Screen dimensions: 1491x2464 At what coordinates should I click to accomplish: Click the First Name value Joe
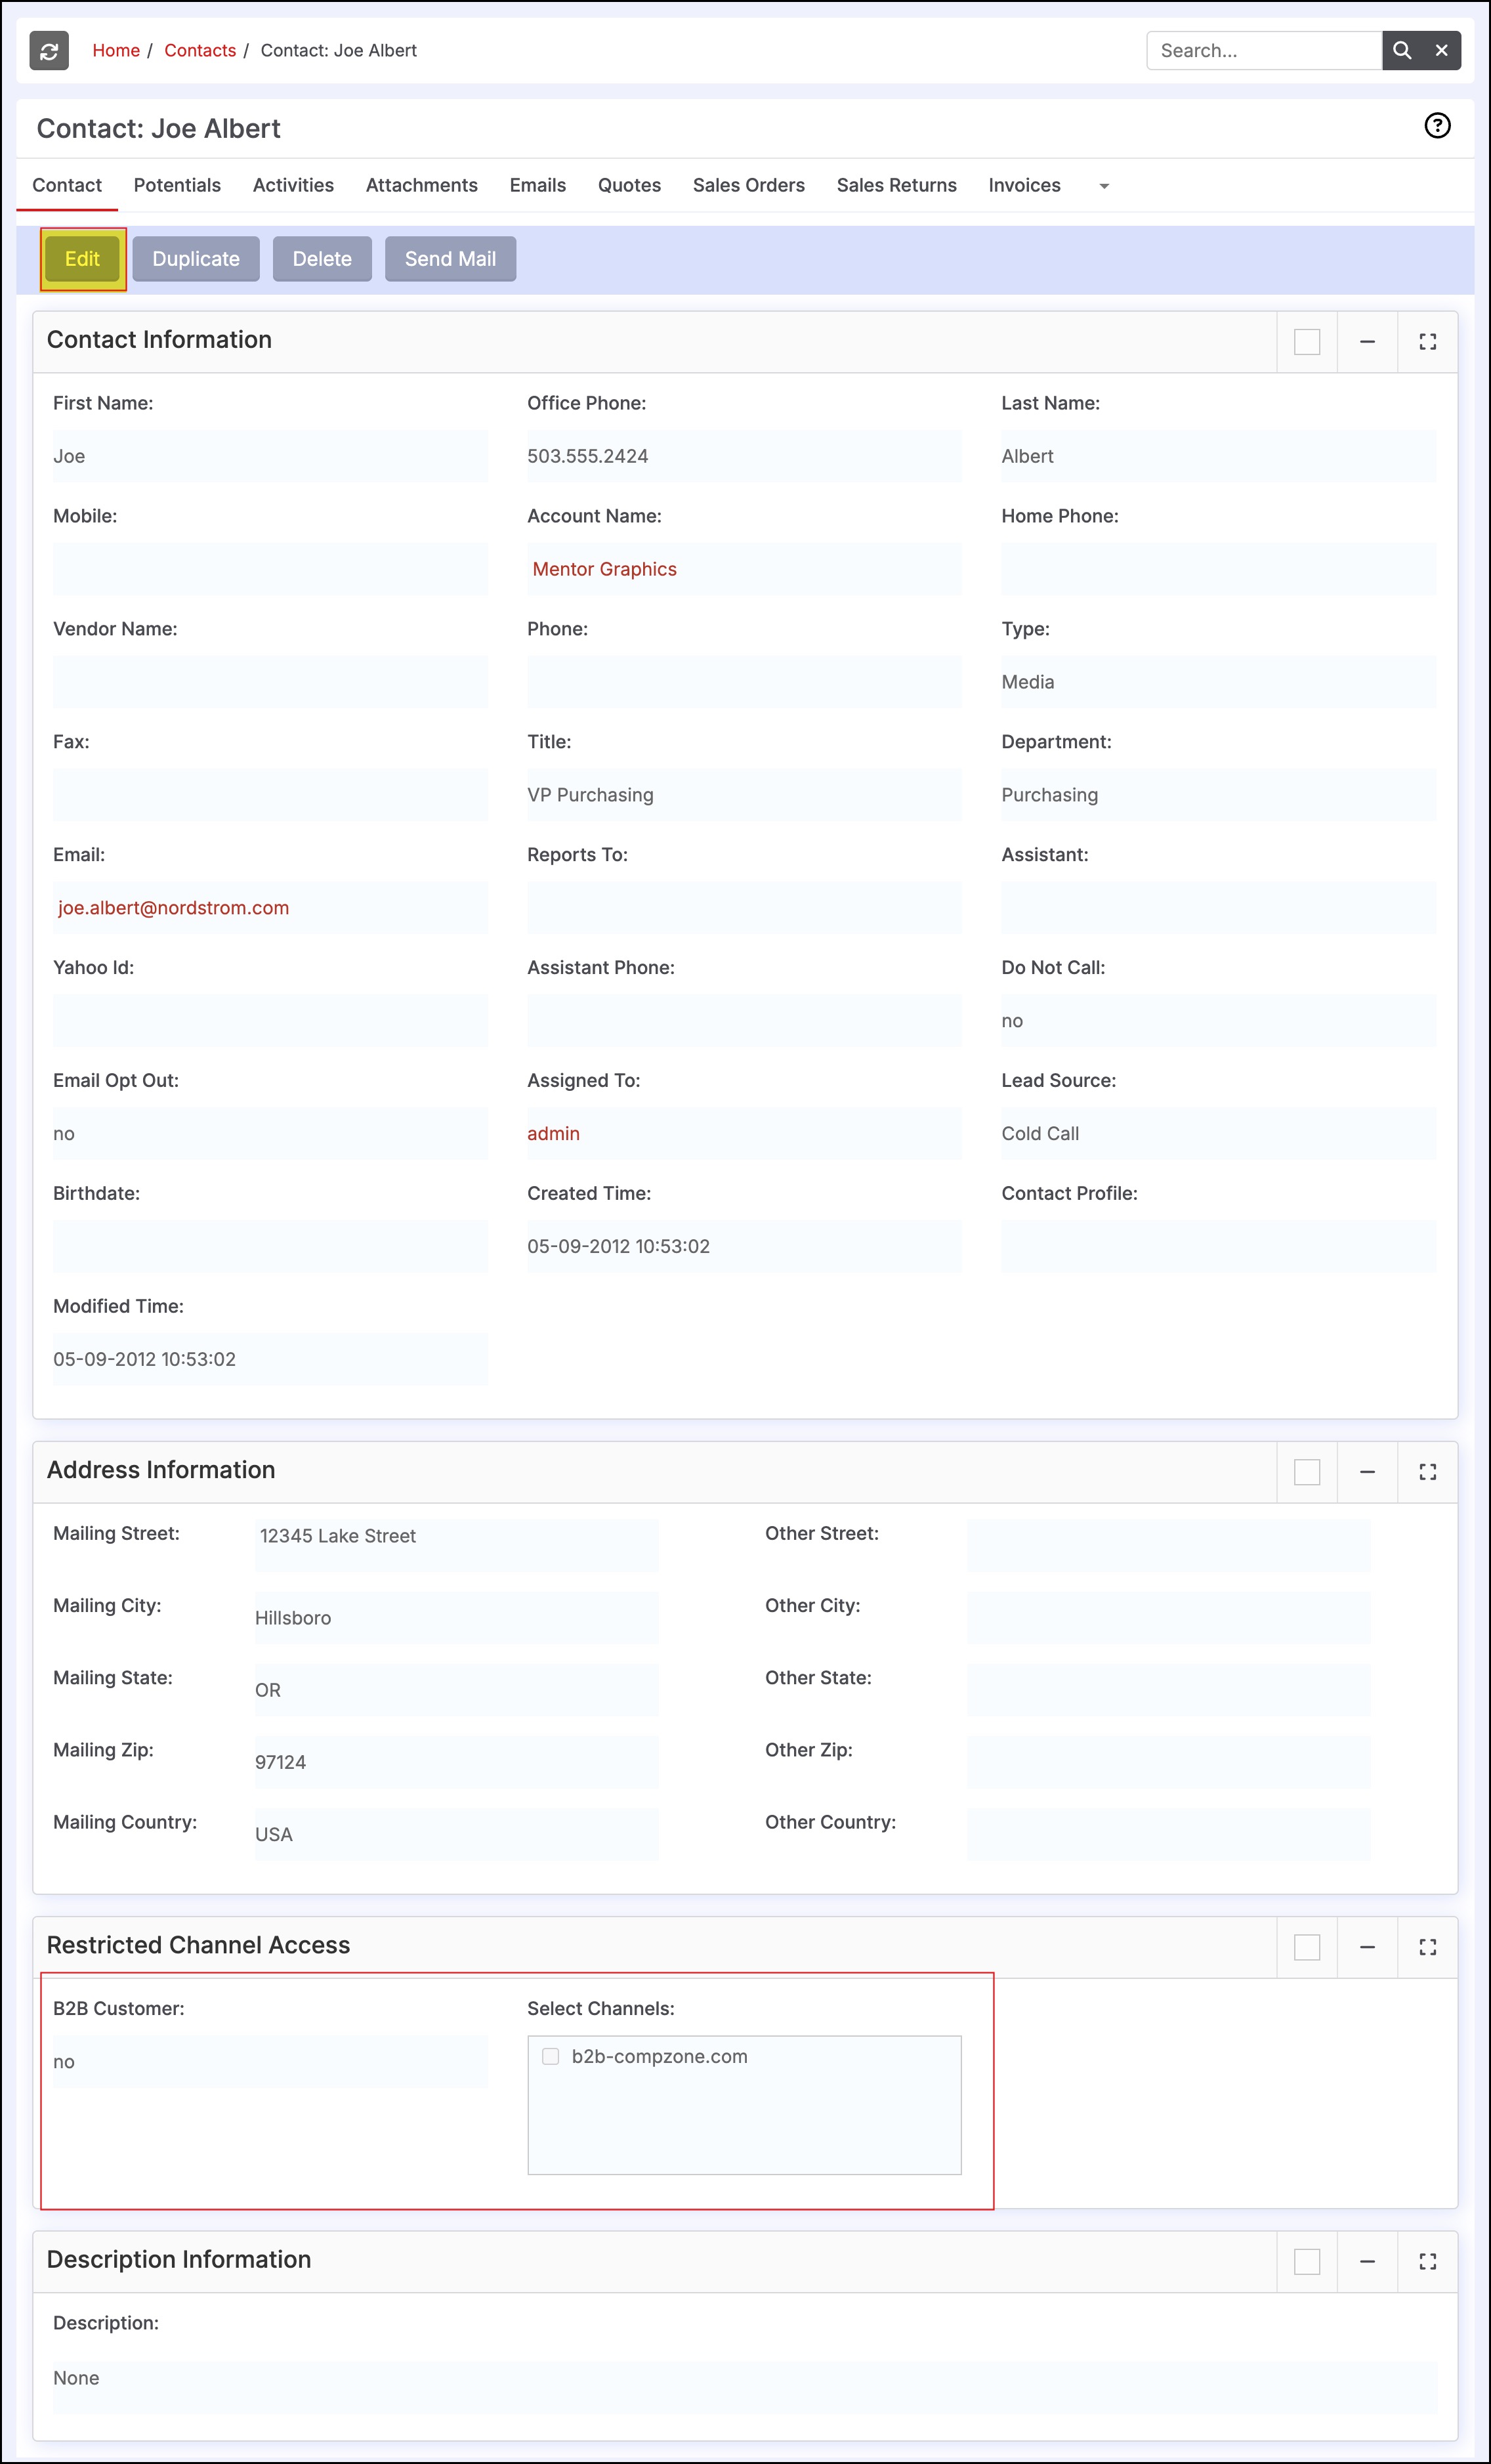(69, 456)
